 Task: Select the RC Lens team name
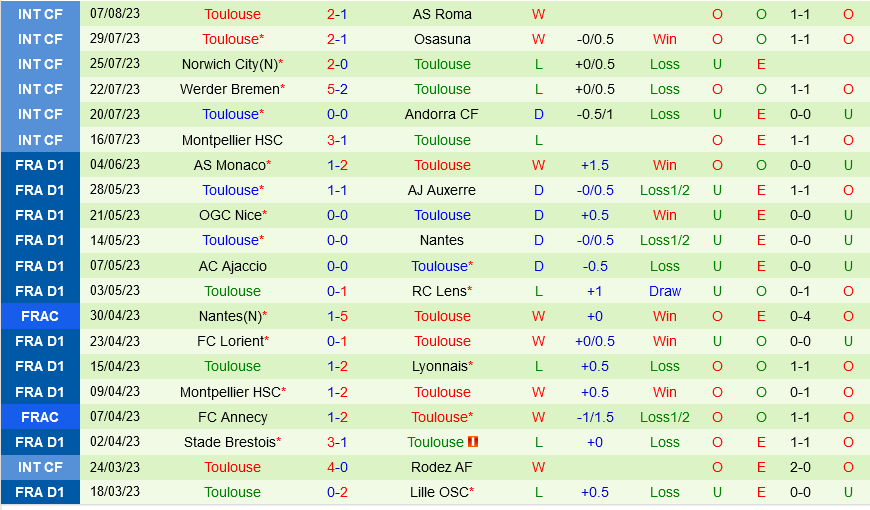point(442,291)
